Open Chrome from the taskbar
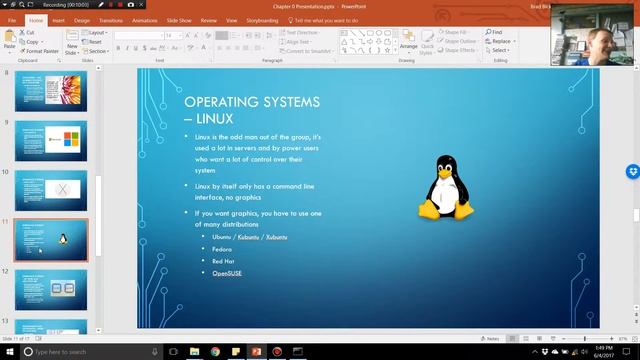This screenshot has height=360, width=640. [x=215, y=351]
